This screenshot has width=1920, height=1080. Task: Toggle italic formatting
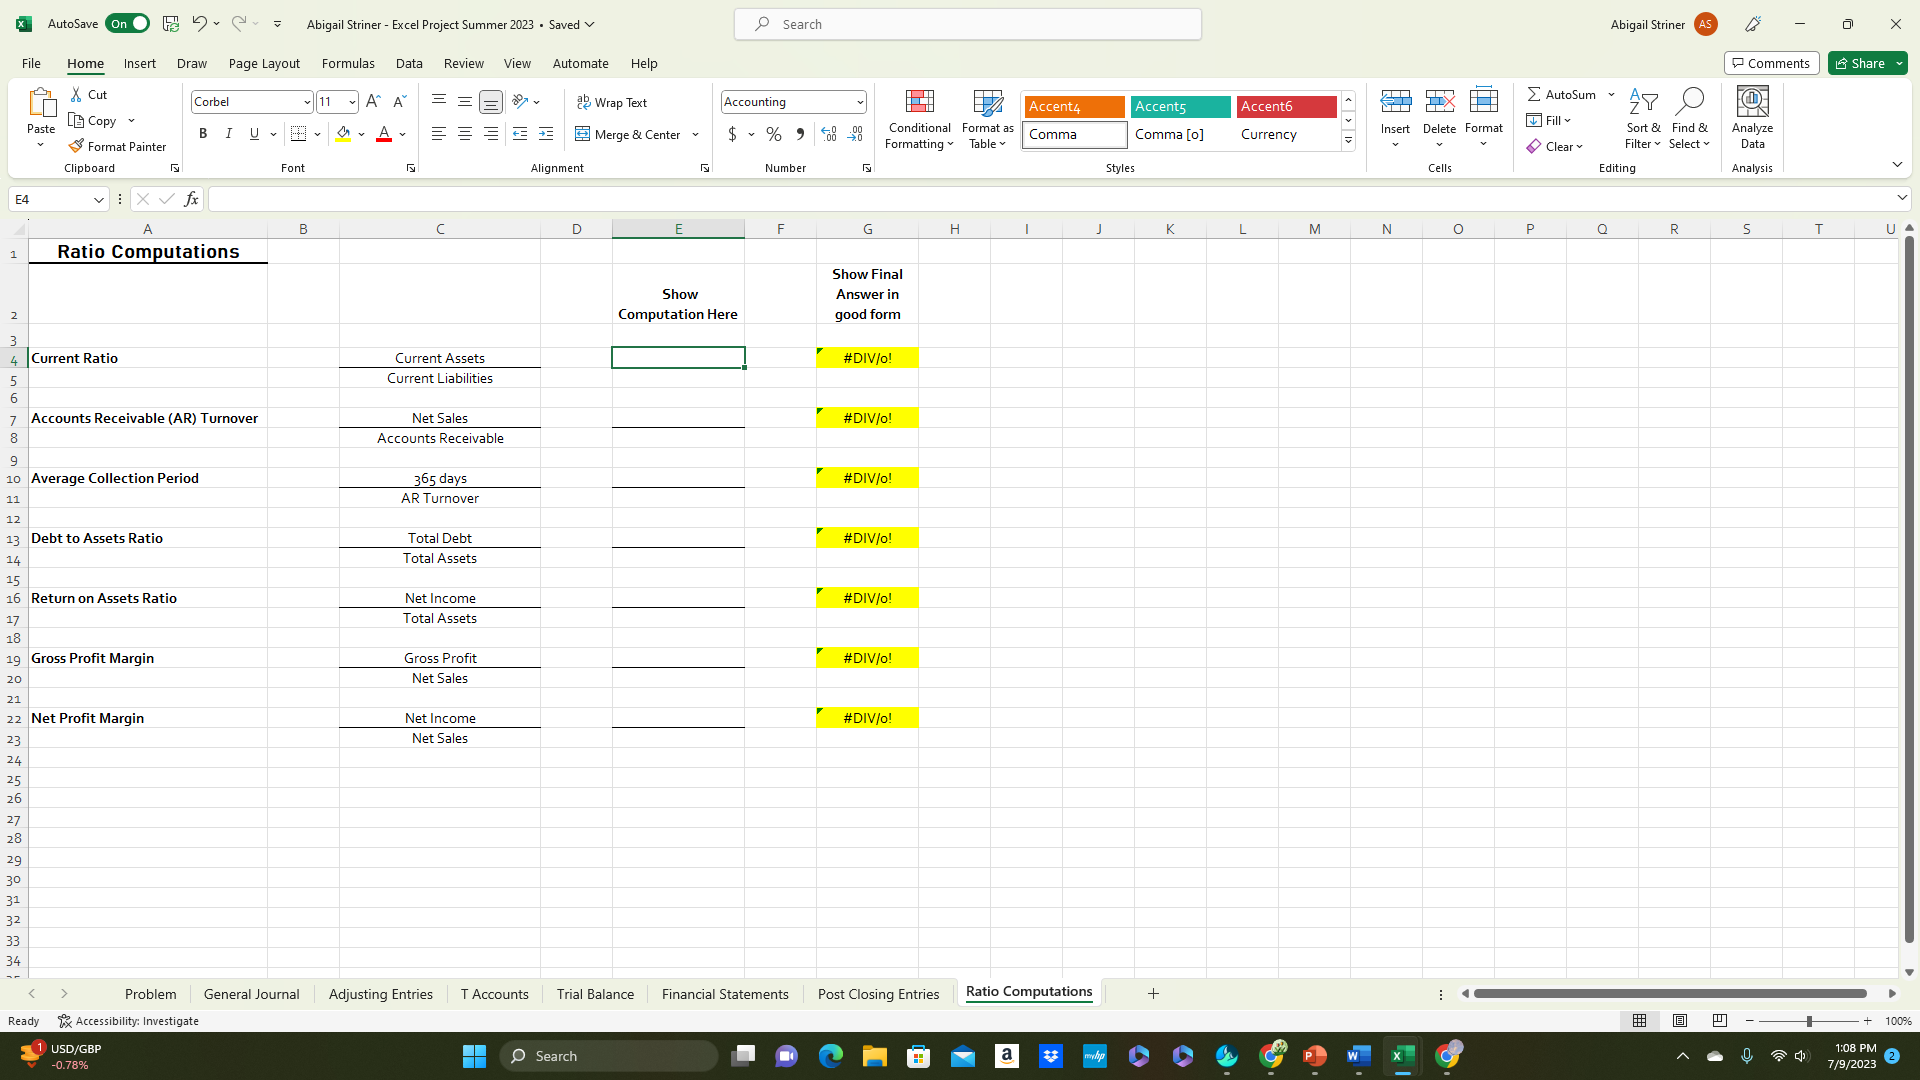229,134
